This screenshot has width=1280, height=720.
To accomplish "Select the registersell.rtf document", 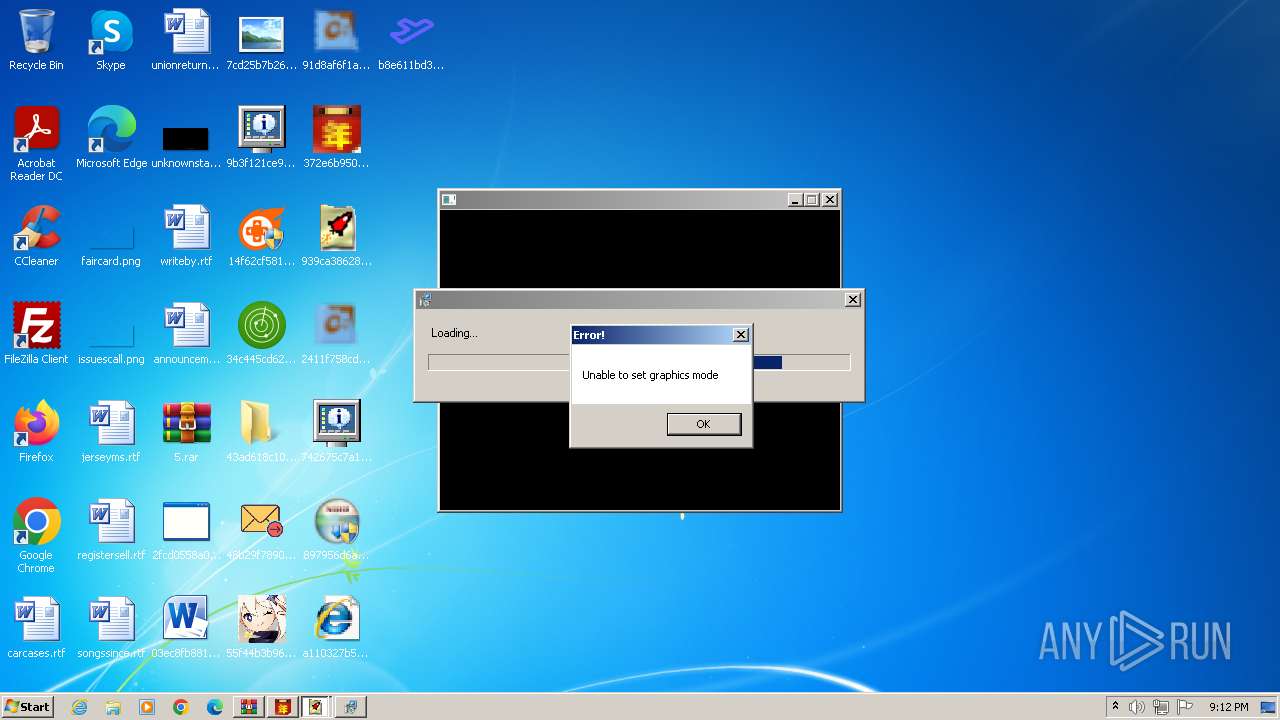I will point(111,531).
